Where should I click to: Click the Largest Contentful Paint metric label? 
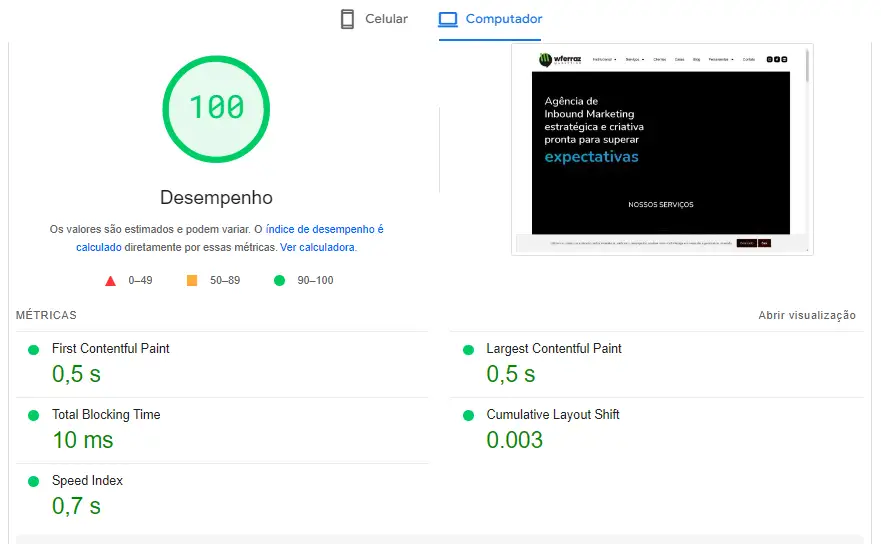(554, 348)
